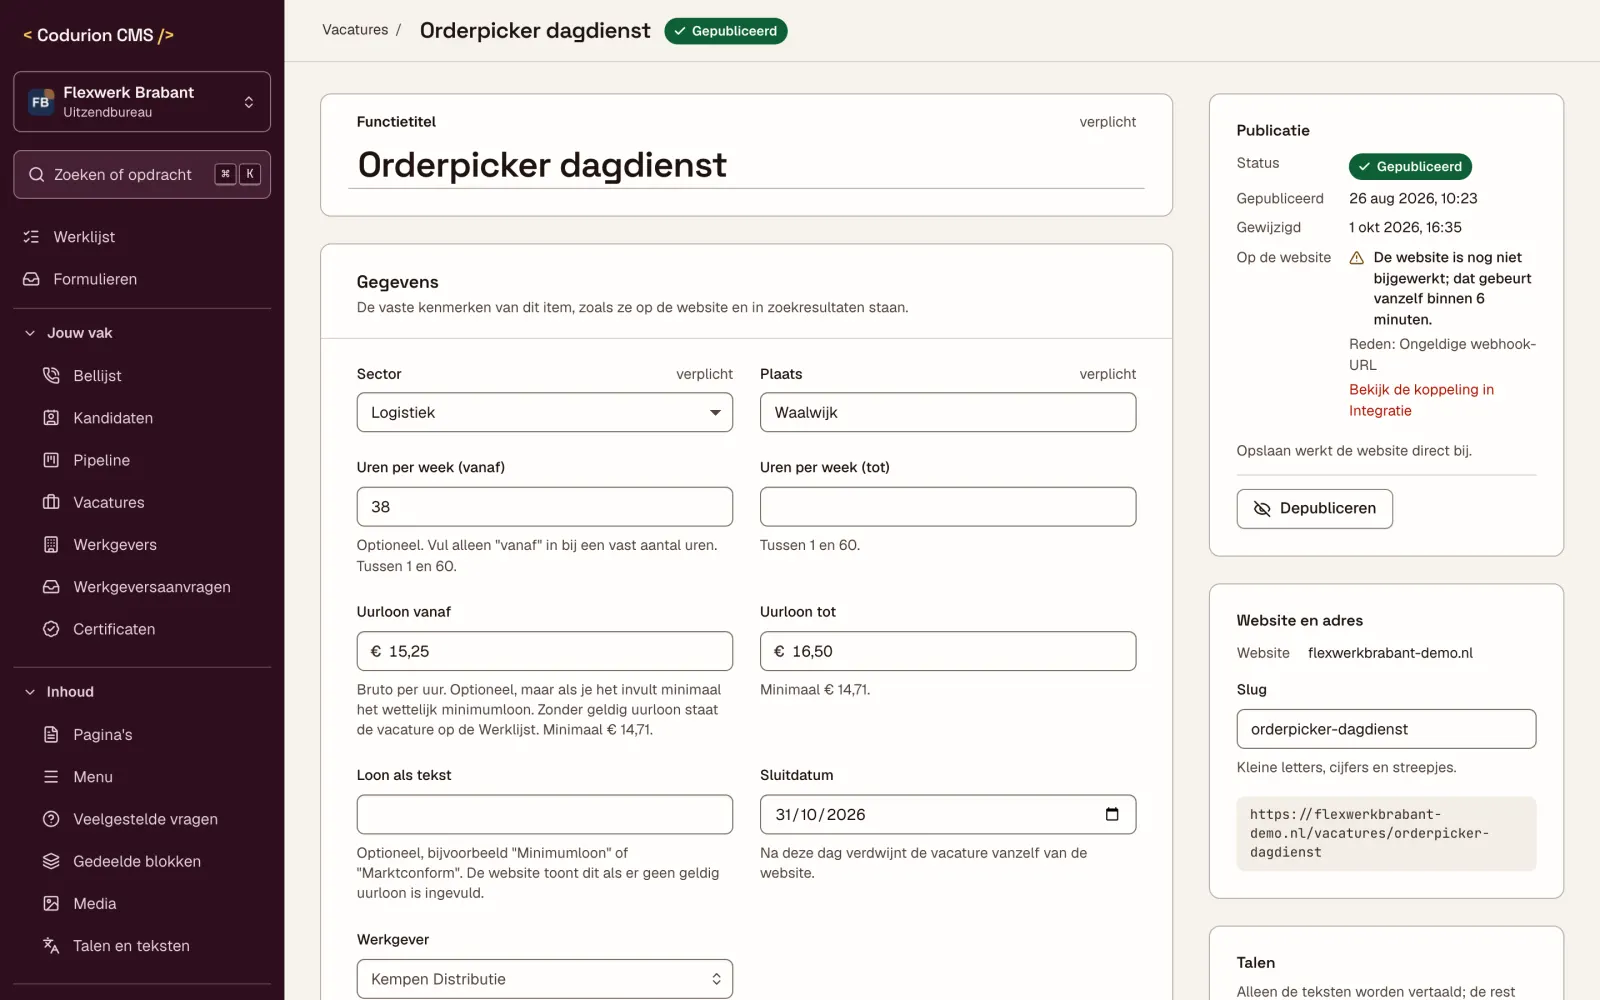Open the Sector dropdown showing Logistiek
Image resolution: width=1600 pixels, height=1000 pixels.
pyautogui.click(x=545, y=412)
